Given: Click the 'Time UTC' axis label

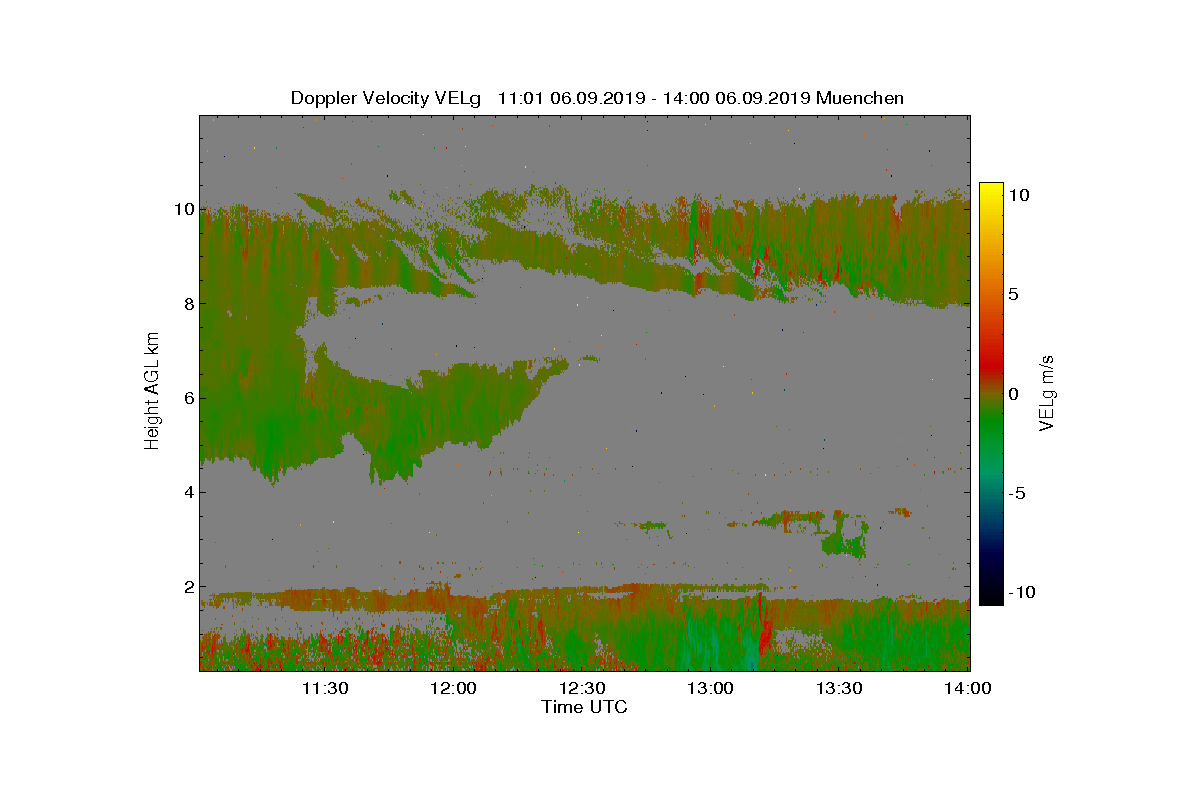Looking at the screenshot, I should pyautogui.click(x=584, y=707).
